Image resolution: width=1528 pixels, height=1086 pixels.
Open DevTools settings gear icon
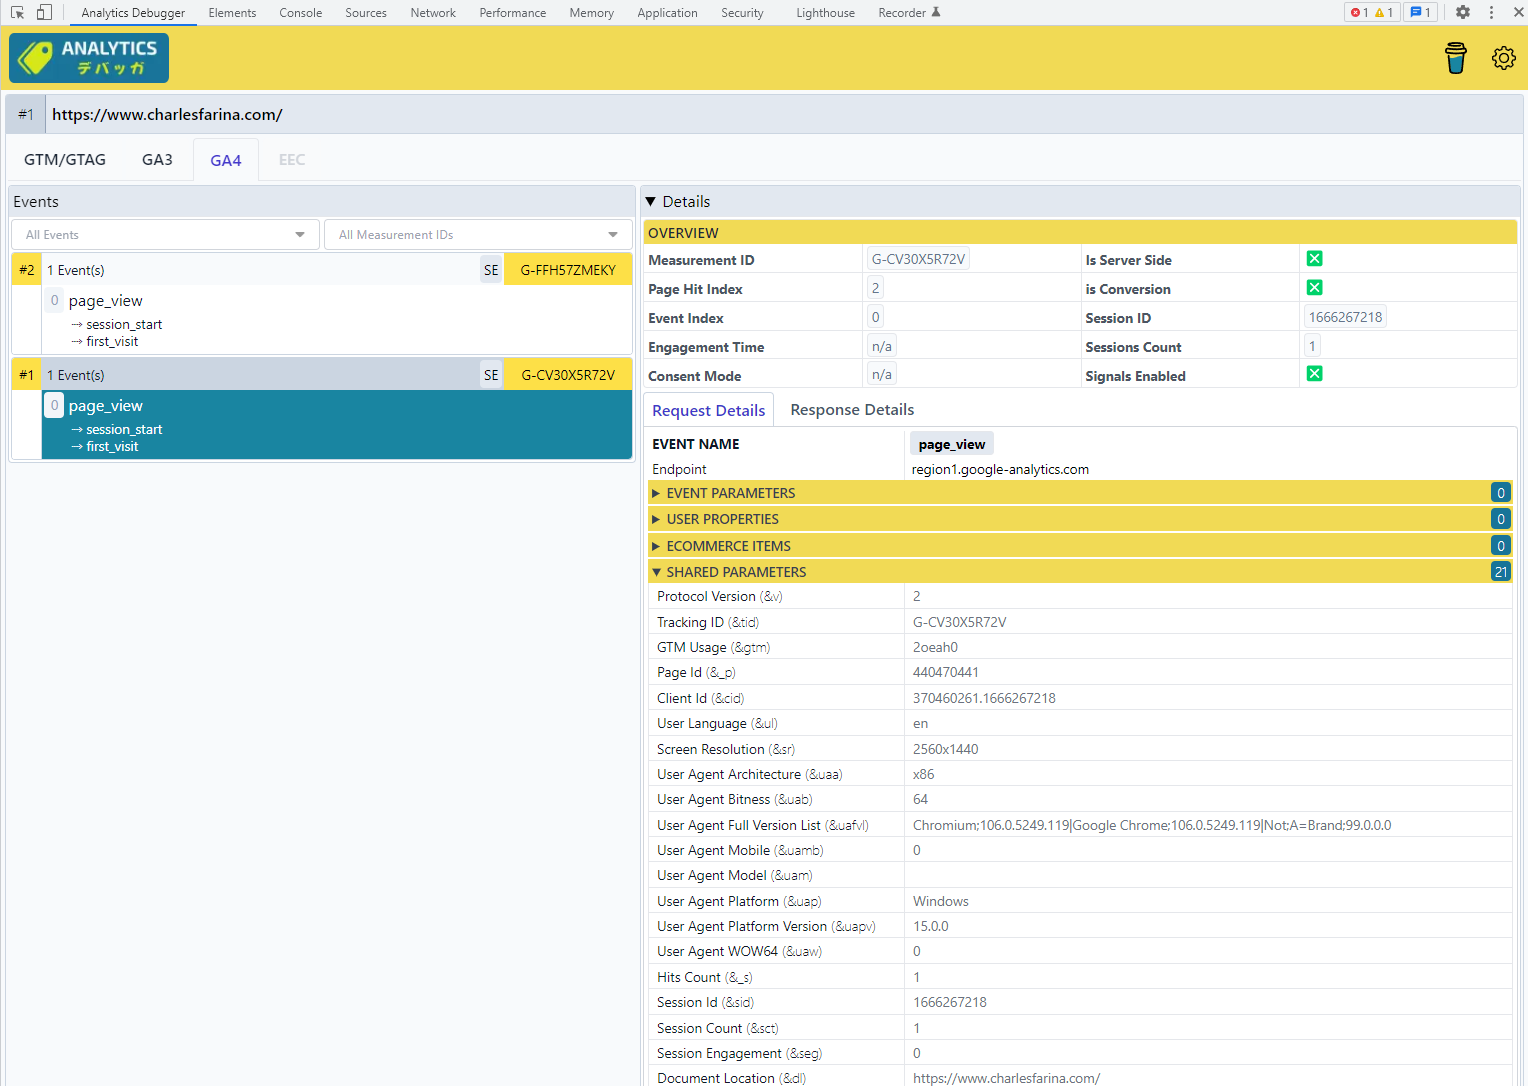click(x=1462, y=13)
